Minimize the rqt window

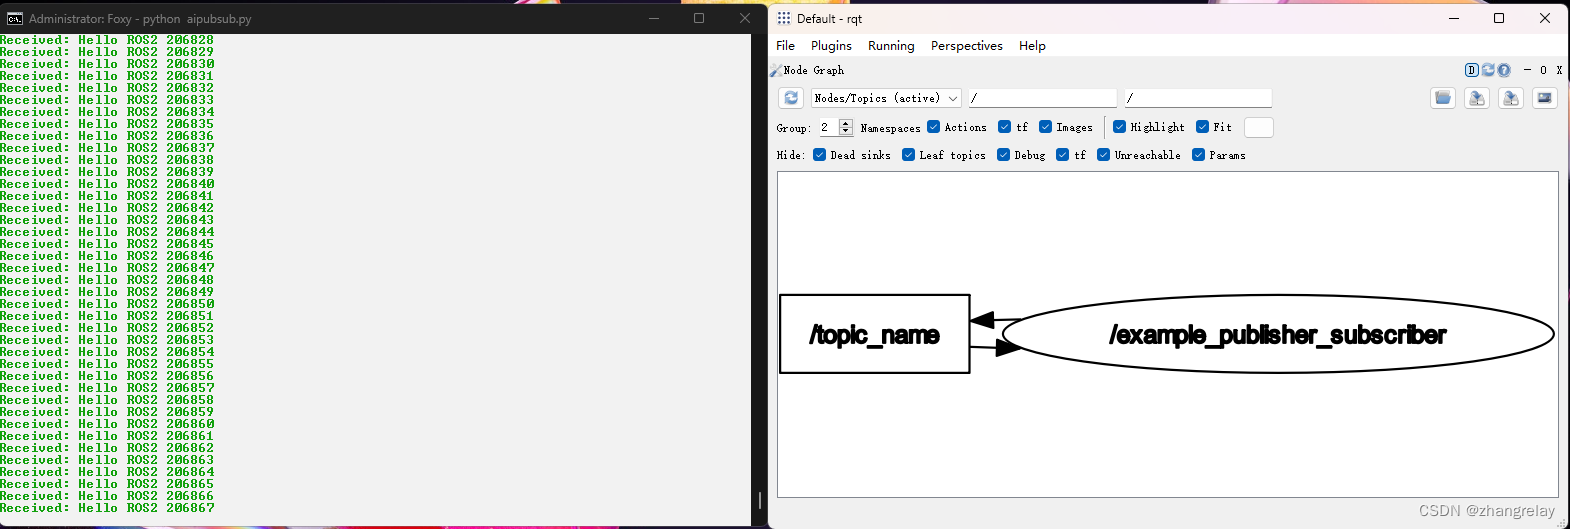[1454, 18]
